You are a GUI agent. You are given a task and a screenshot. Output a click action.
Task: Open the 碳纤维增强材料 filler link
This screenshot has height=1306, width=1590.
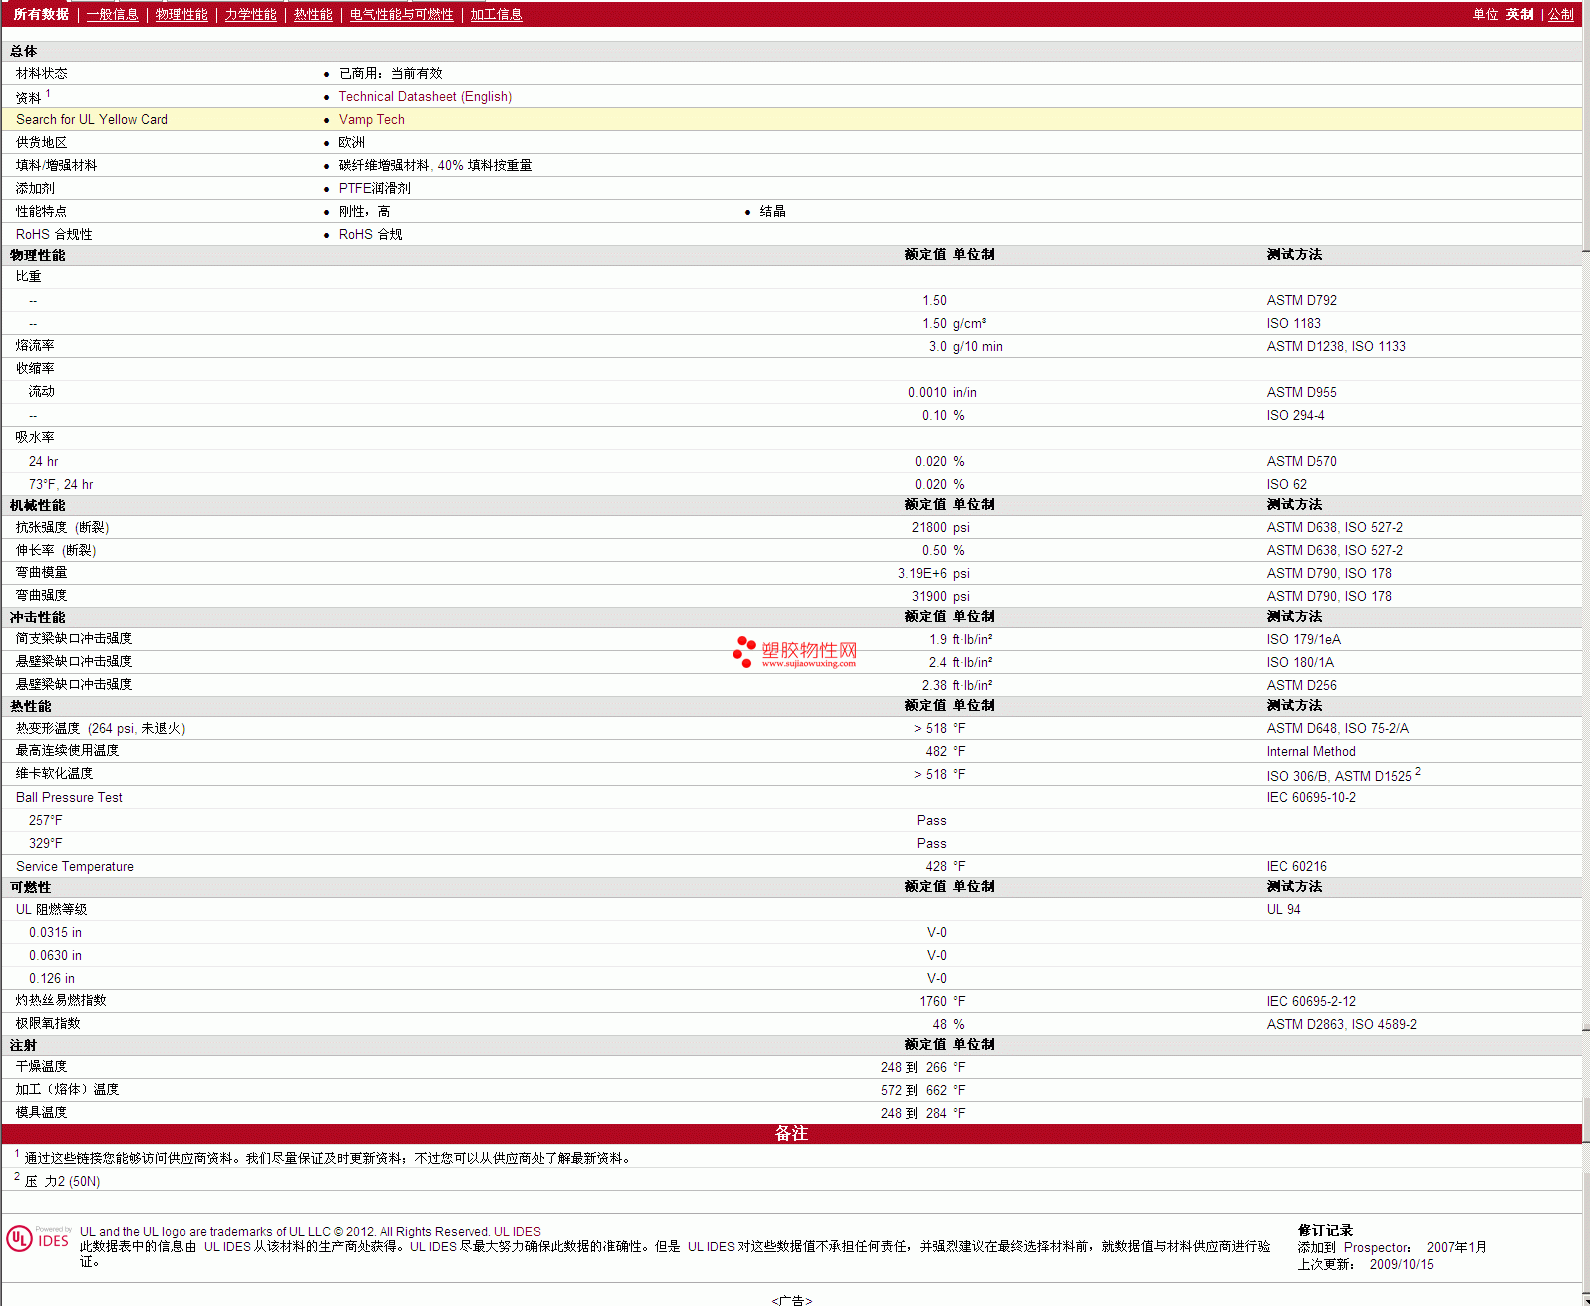coord(384,165)
